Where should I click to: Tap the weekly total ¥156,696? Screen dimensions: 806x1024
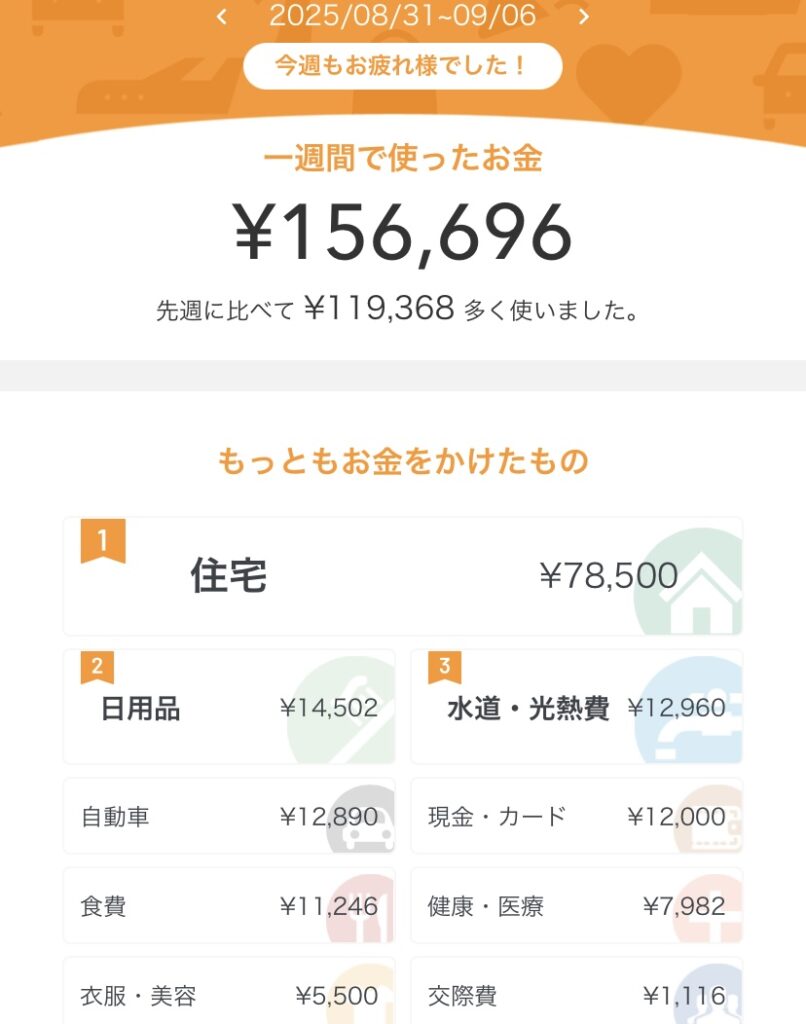(403, 232)
